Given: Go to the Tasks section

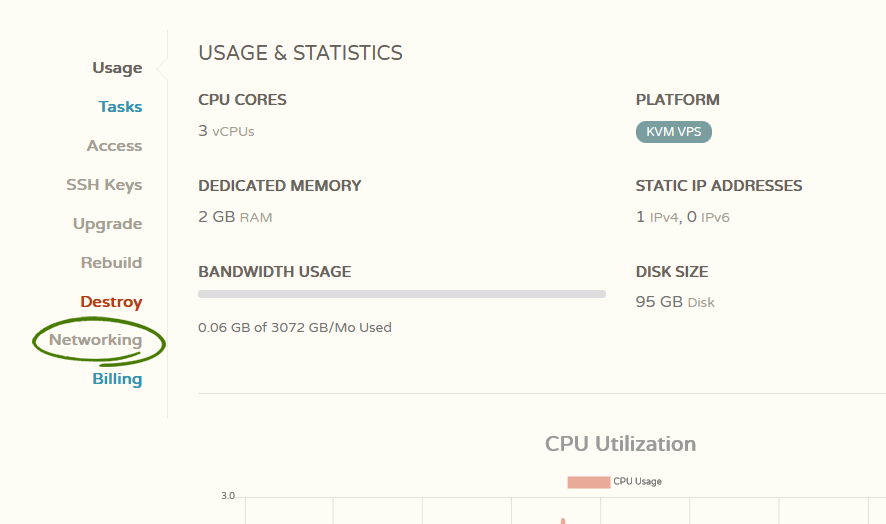Looking at the screenshot, I should pyautogui.click(x=120, y=107).
